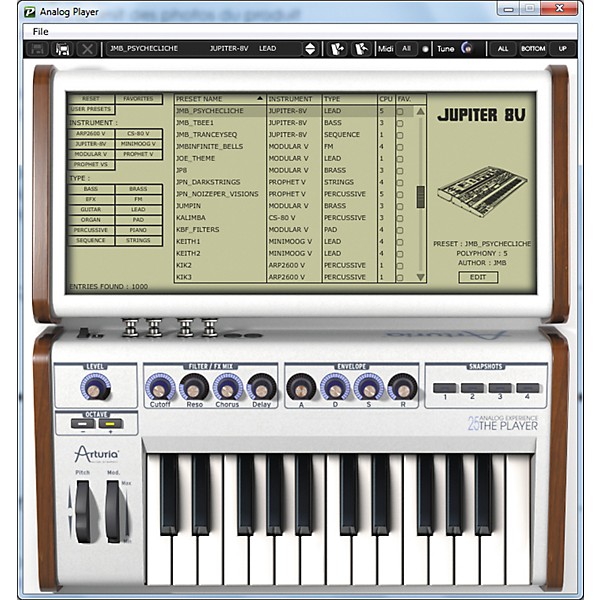Open the File menu
Screen dimensions: 600x600
41,32
